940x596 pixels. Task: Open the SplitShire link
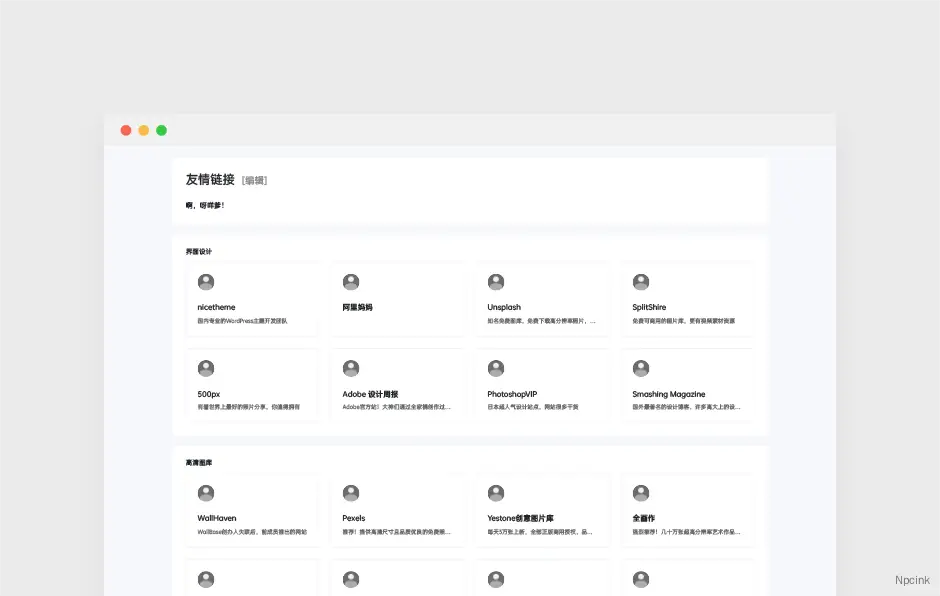649,307
